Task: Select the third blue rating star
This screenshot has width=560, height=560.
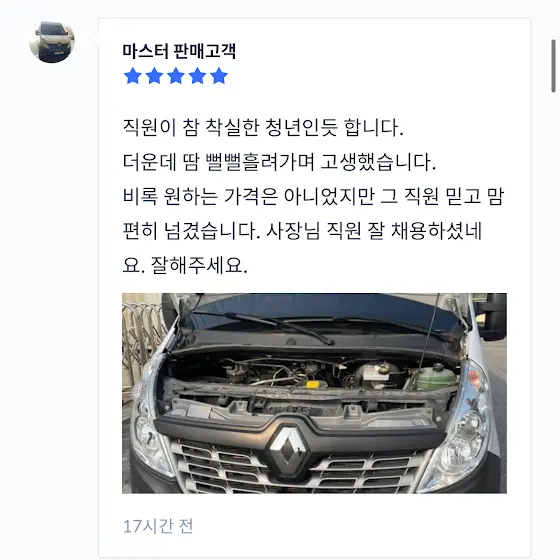Action: pos(176,76)
